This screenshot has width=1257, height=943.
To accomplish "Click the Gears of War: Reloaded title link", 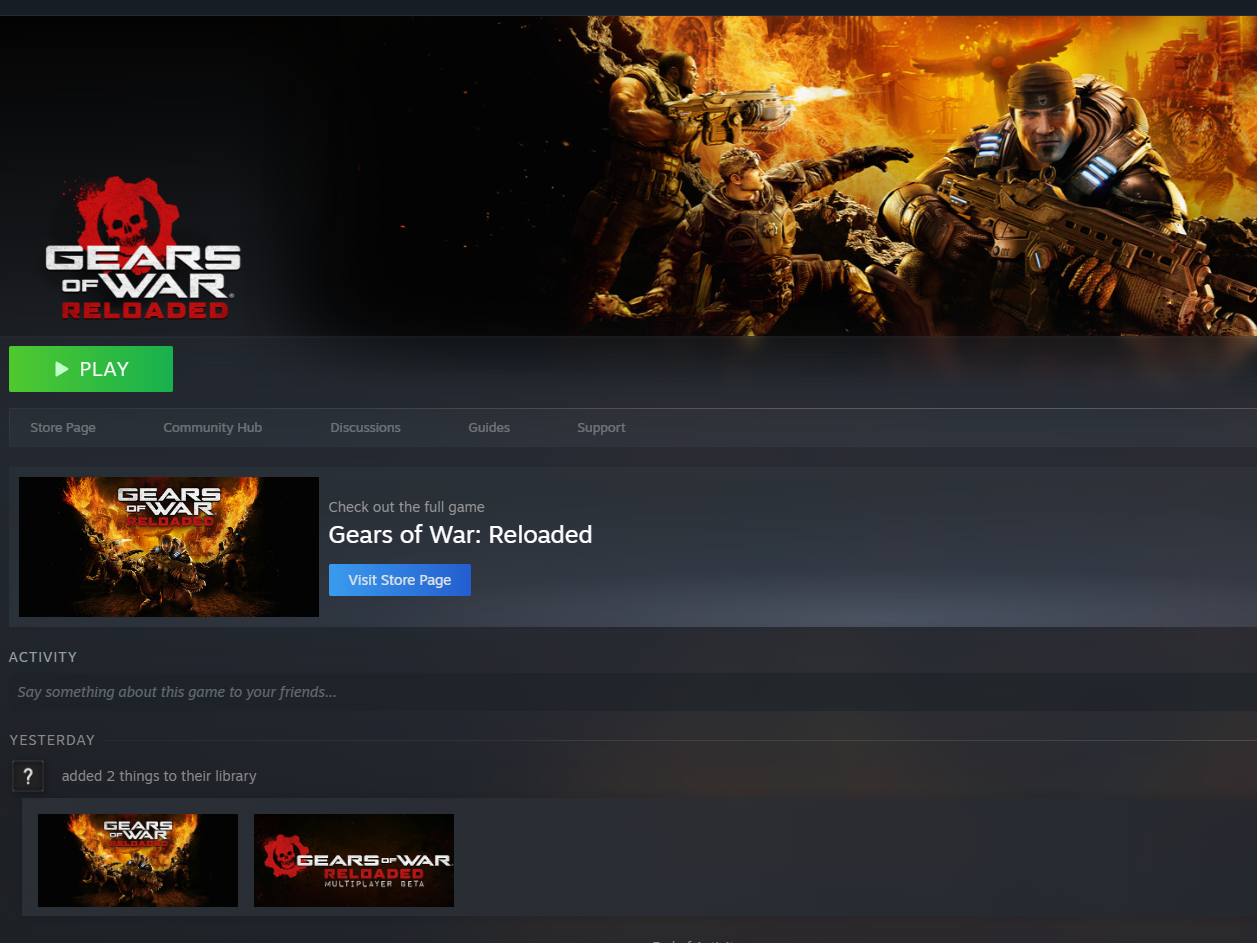I will [460, 535].
